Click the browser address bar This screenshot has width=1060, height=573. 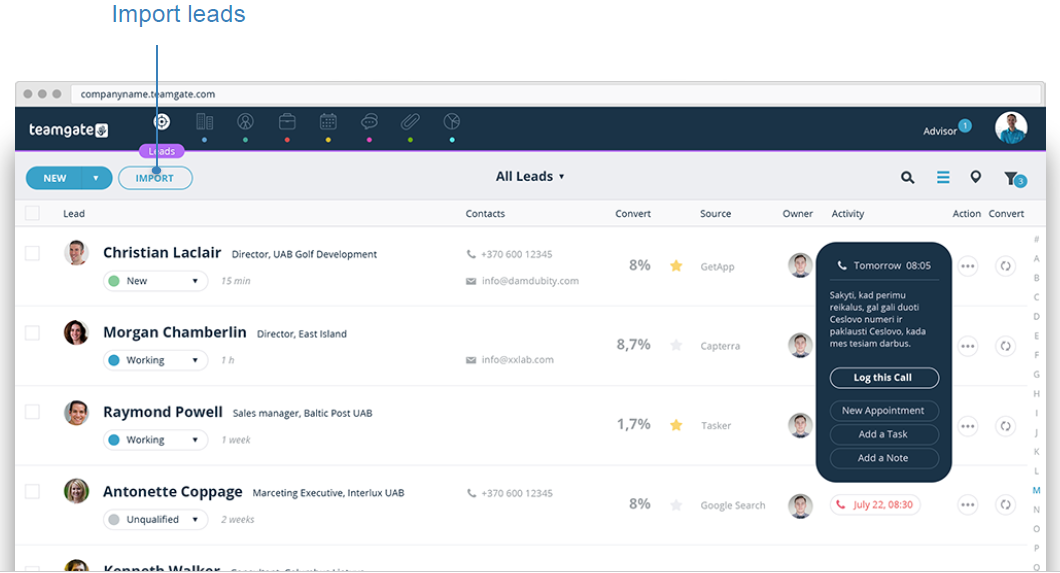558,94
